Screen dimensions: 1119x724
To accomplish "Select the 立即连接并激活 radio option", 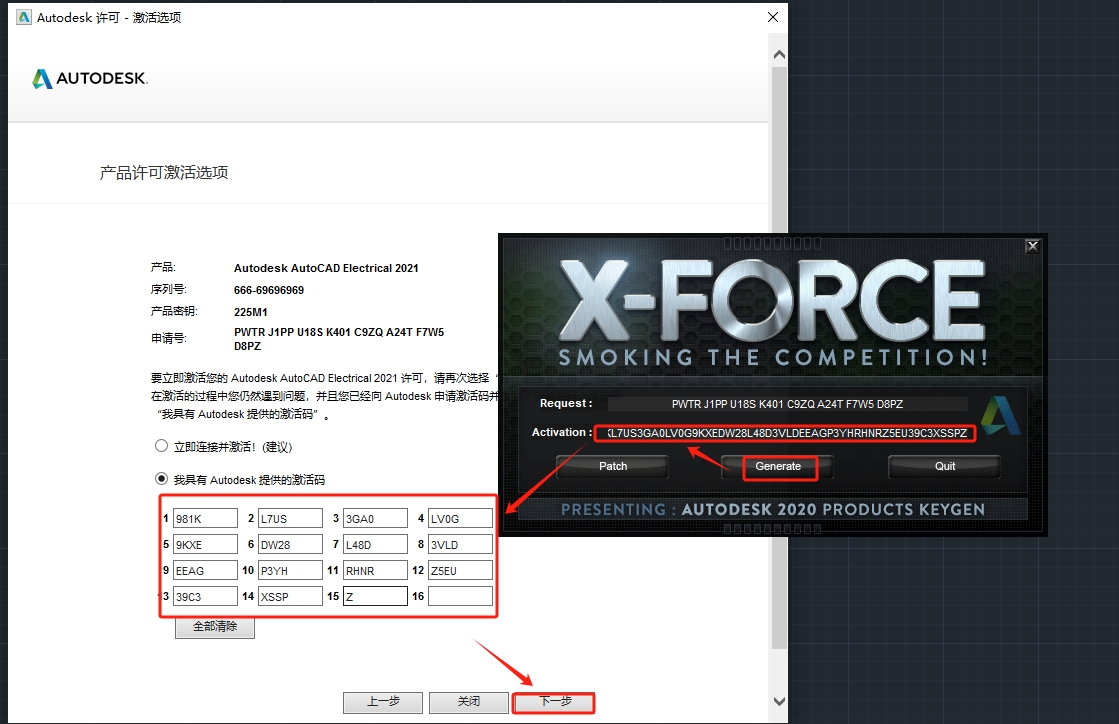I will tap(162, 446).
